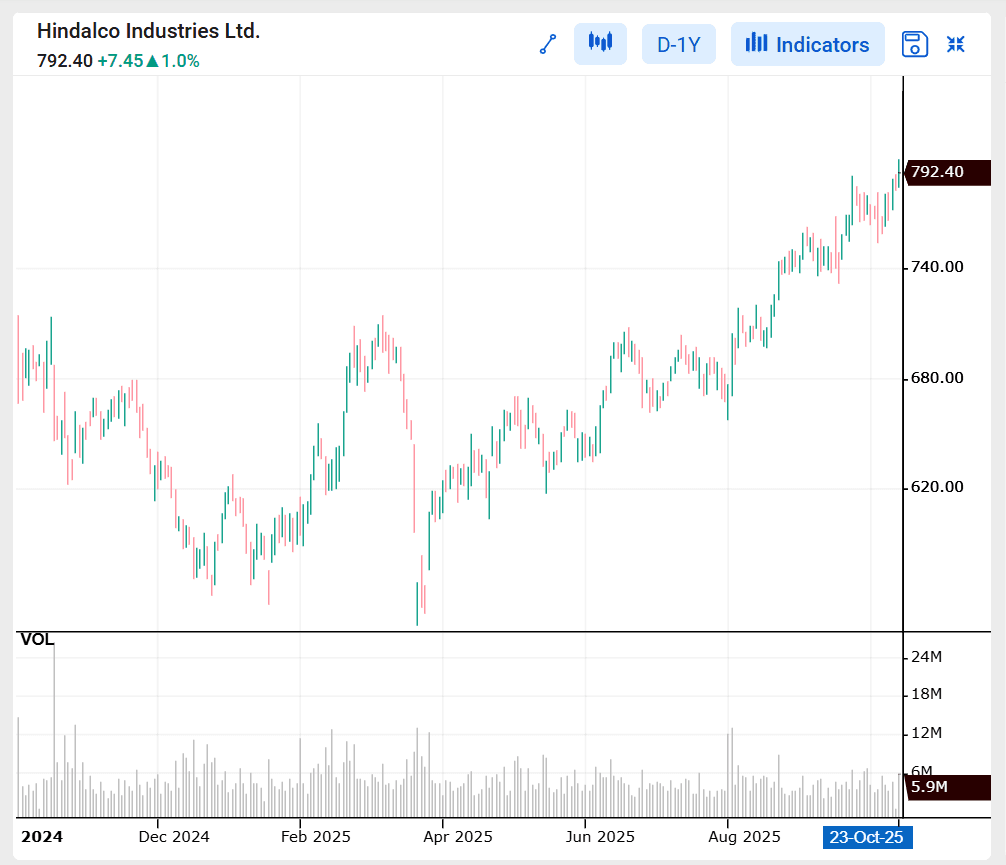The image size is (1006, 865).
Task: Click the 24M volume axis label
Action: coord(926,657)
